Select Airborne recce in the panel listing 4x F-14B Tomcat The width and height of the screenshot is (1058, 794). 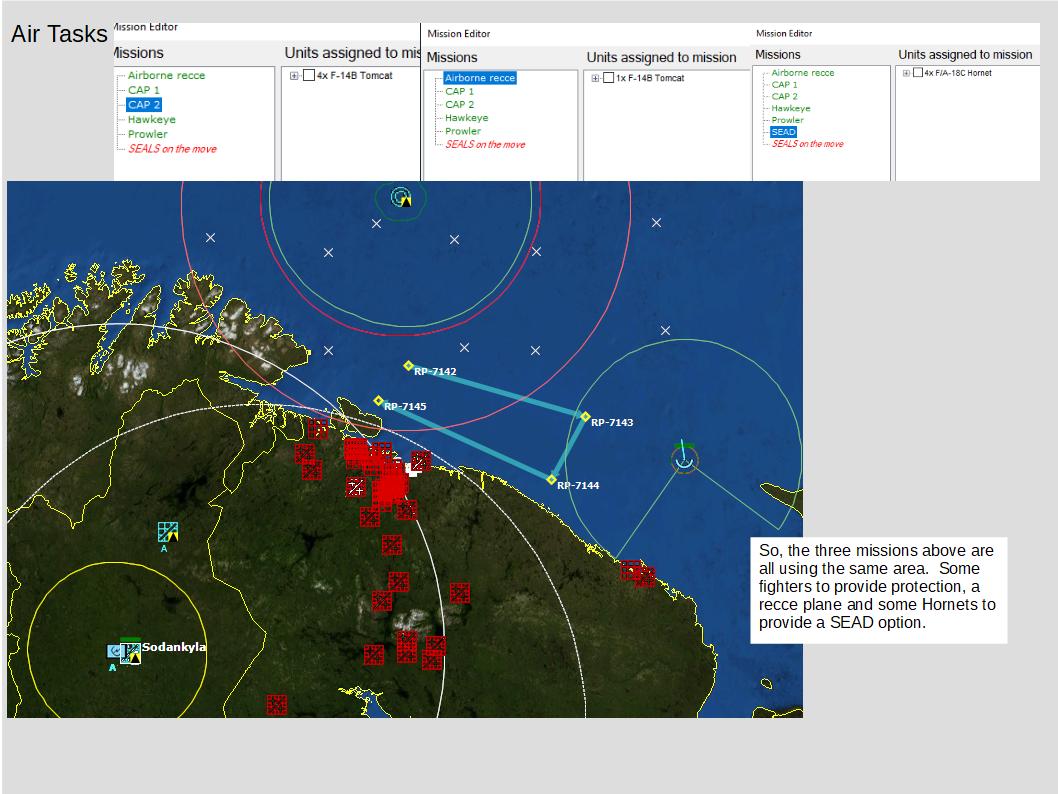[167, 76]
